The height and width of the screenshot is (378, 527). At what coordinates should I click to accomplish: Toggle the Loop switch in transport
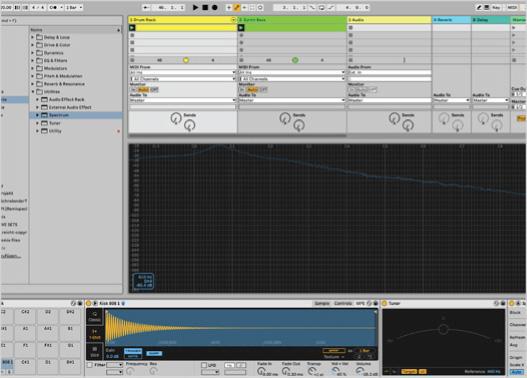(322, 7)
